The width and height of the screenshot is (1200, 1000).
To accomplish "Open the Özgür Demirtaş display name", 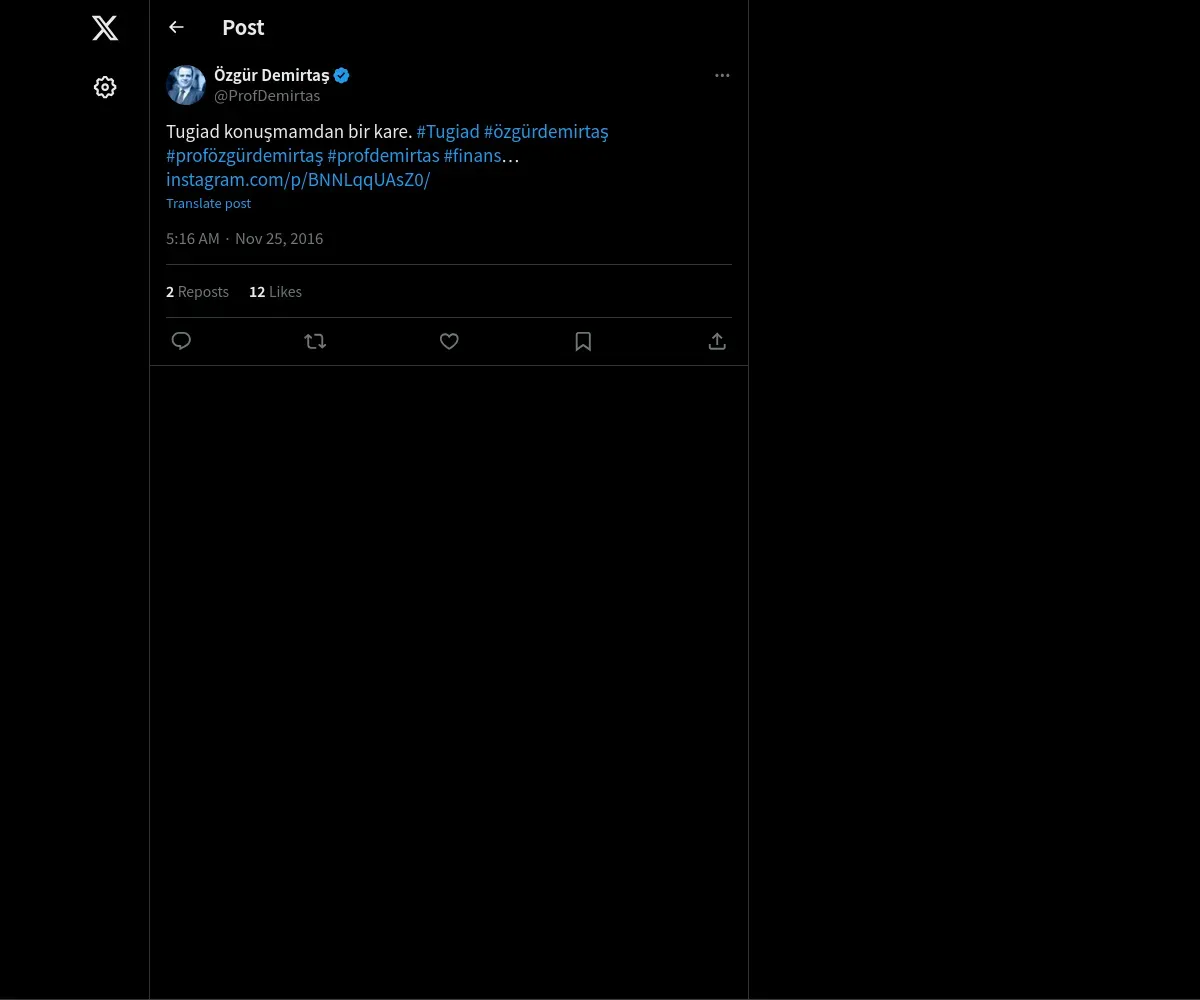I will click(271, 75).
